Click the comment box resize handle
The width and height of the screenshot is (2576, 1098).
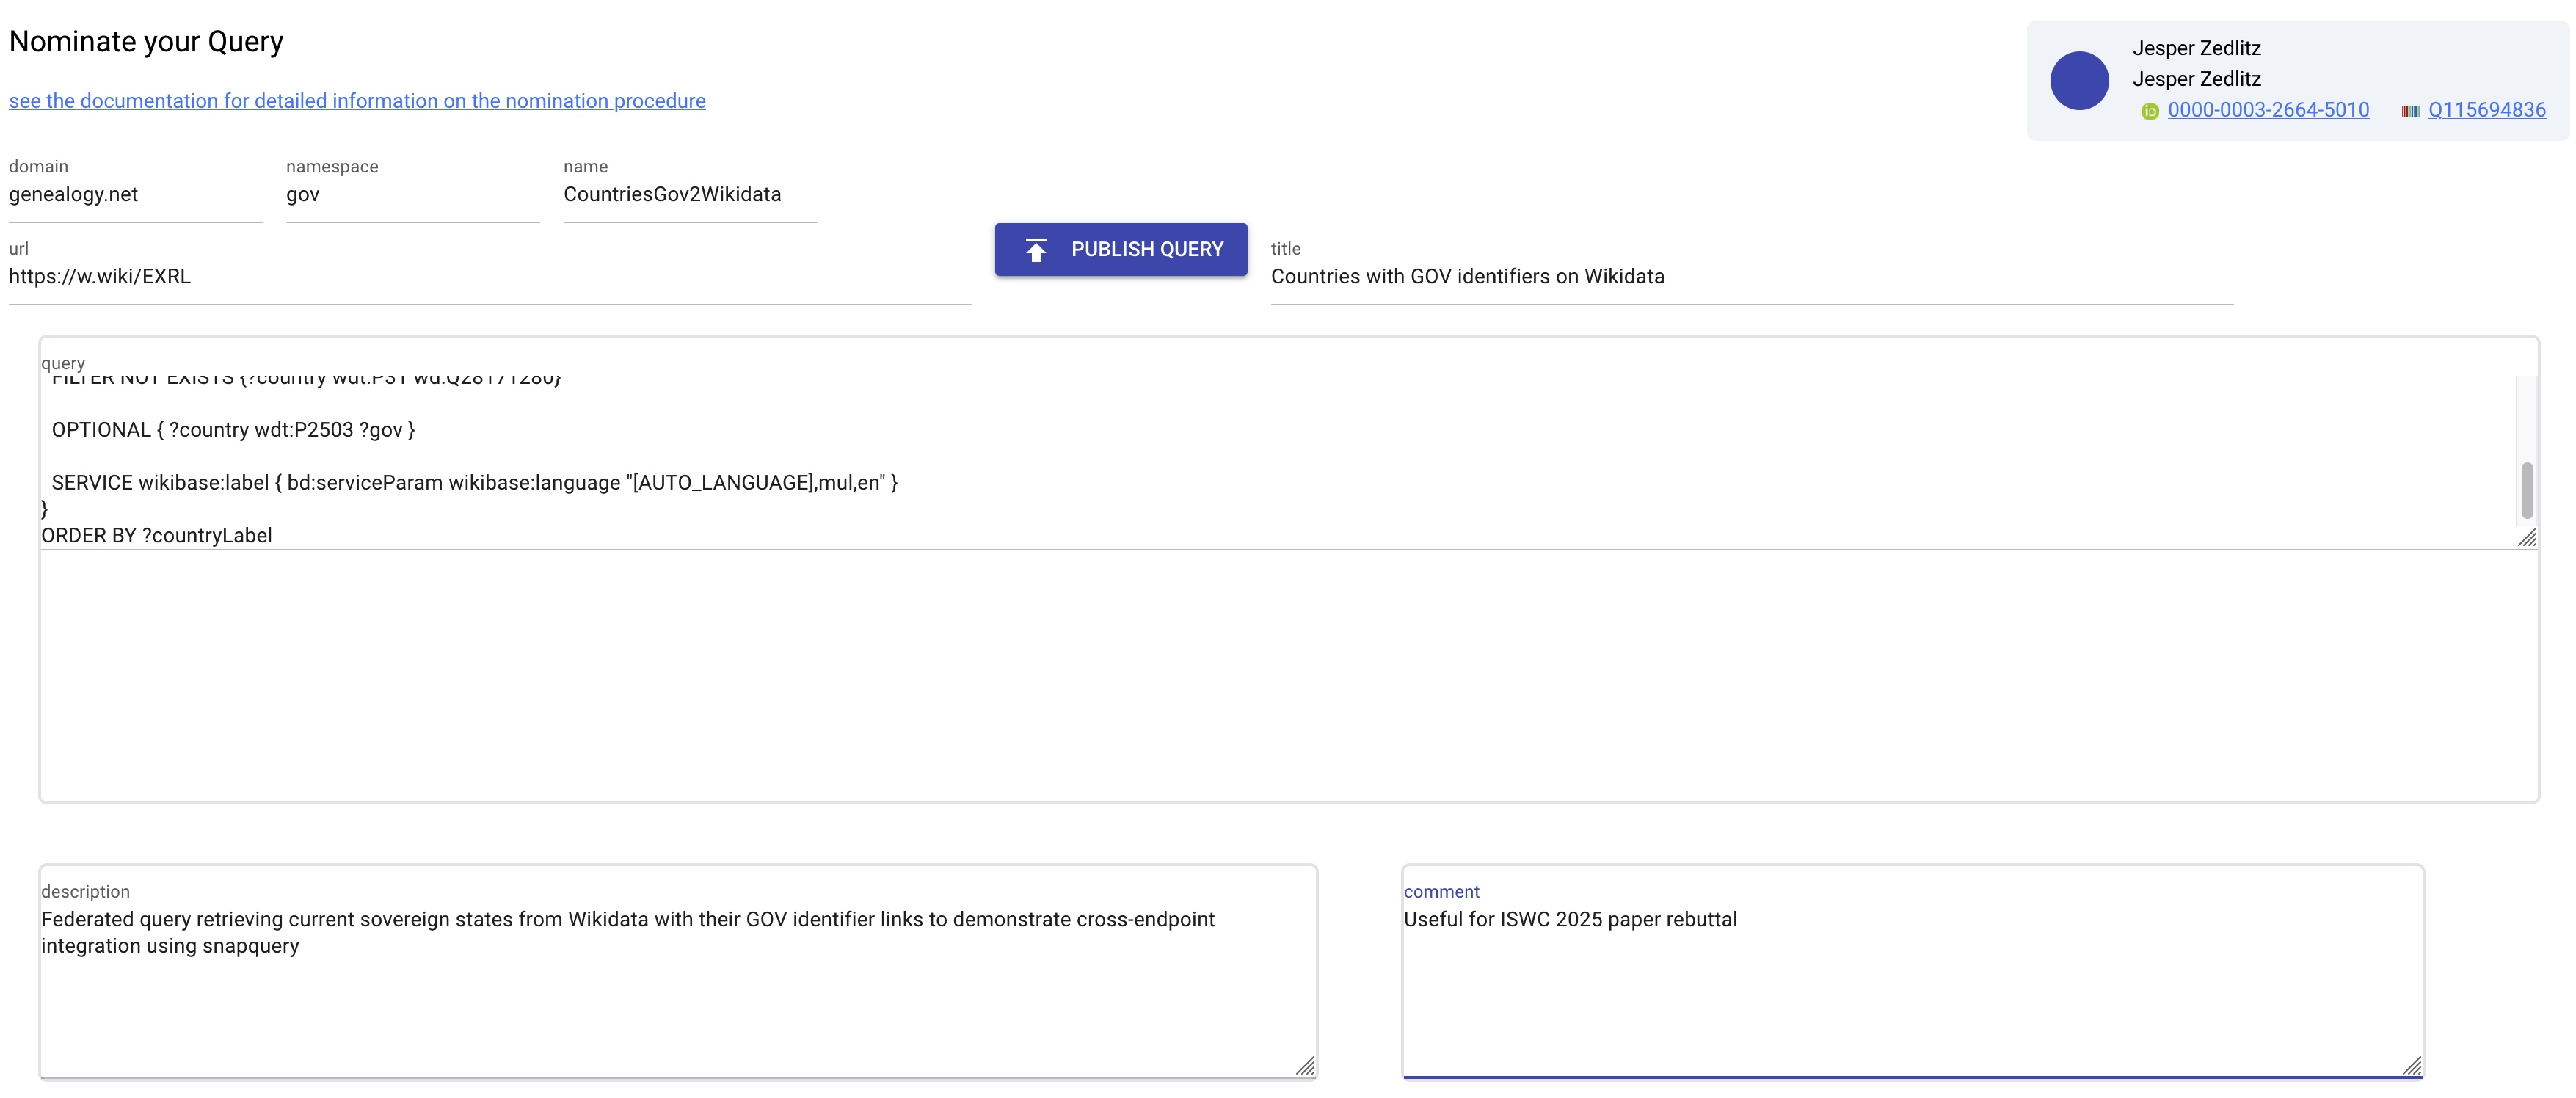point(2412,1066)
